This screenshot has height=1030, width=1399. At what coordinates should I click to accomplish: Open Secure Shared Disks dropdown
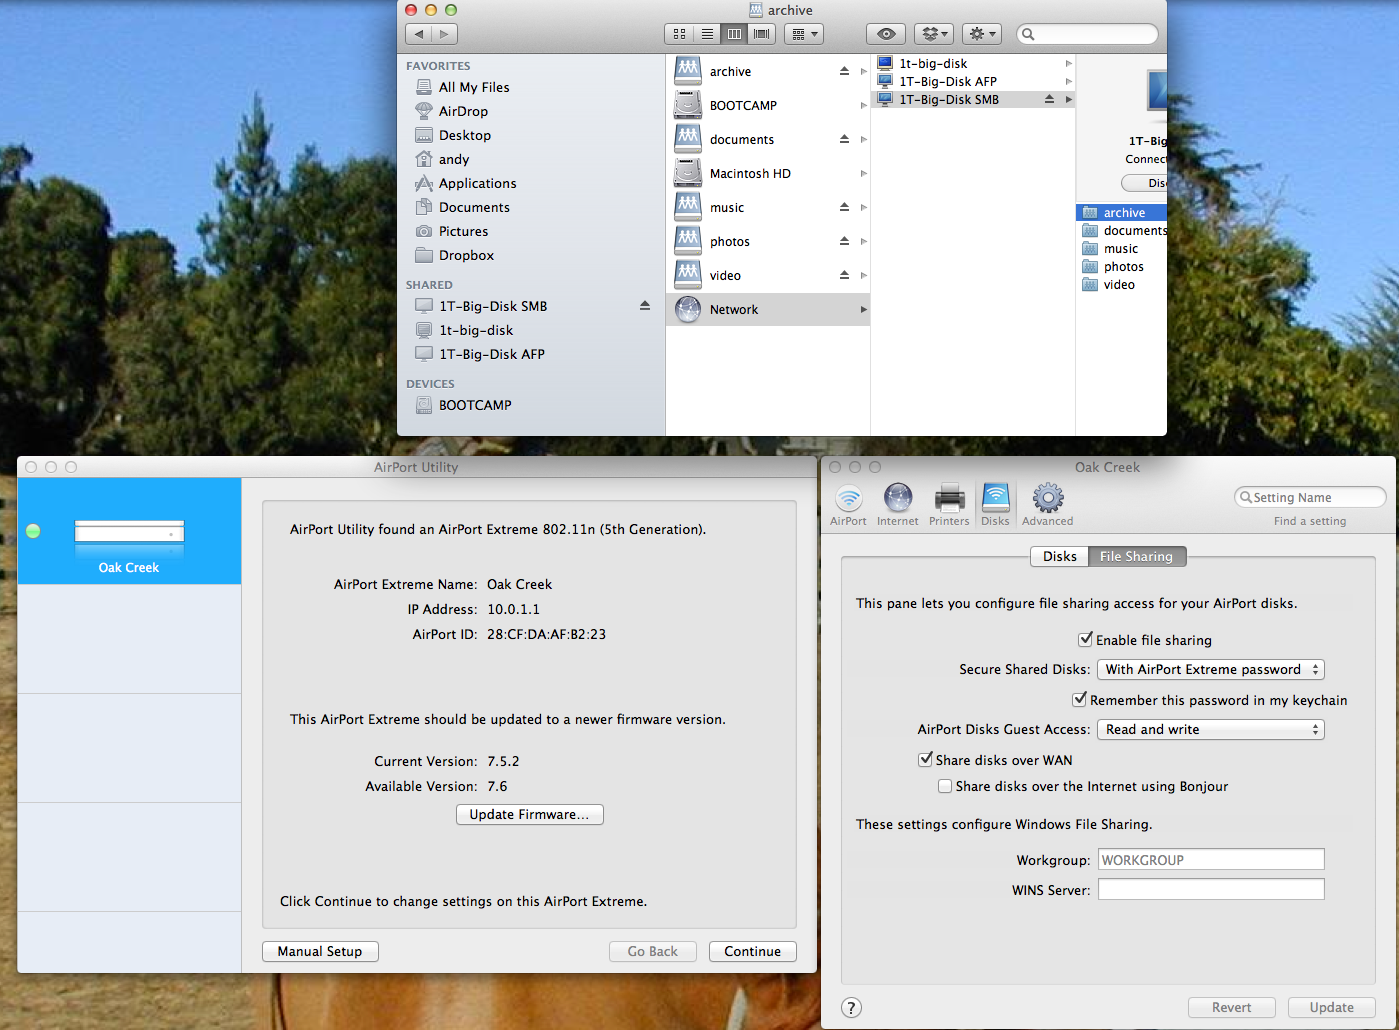[1211, 669]
